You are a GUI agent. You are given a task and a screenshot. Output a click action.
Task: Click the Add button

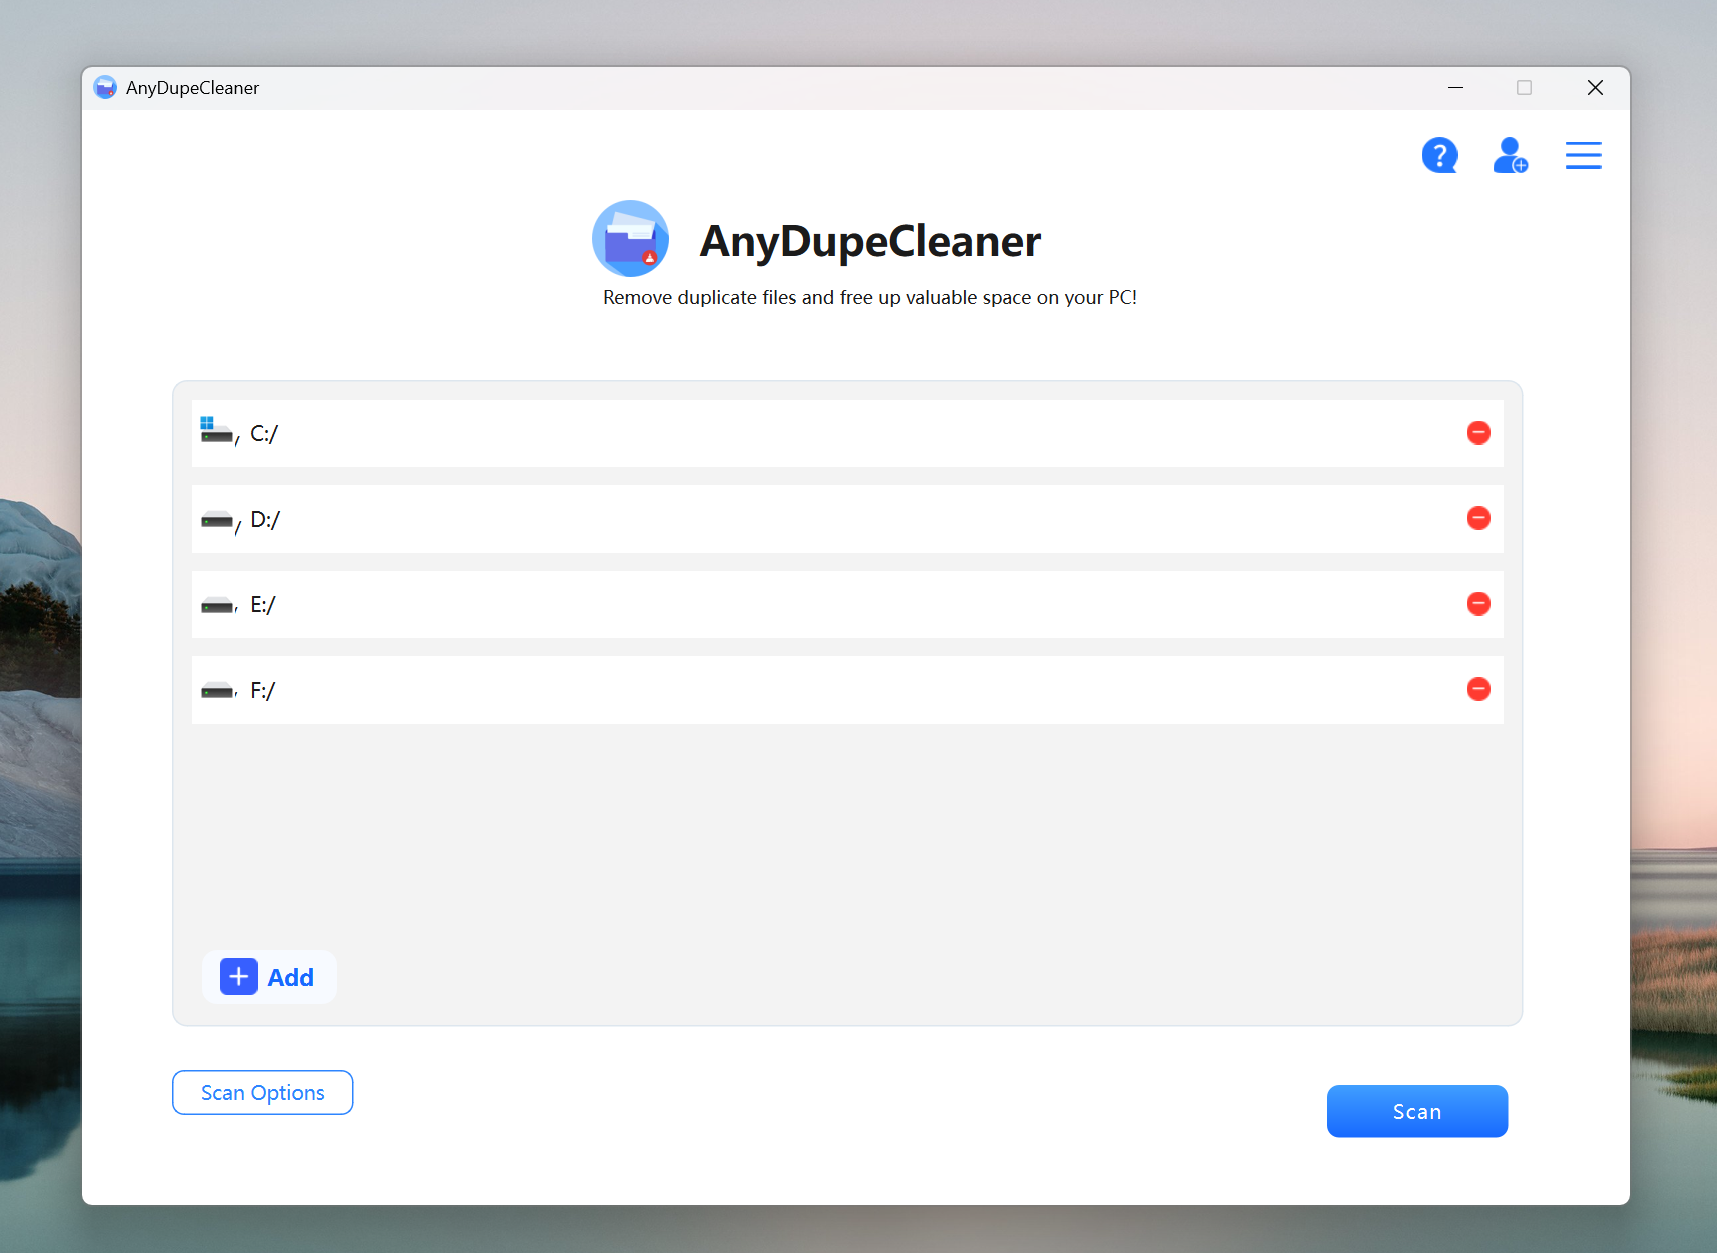(269, 976)
